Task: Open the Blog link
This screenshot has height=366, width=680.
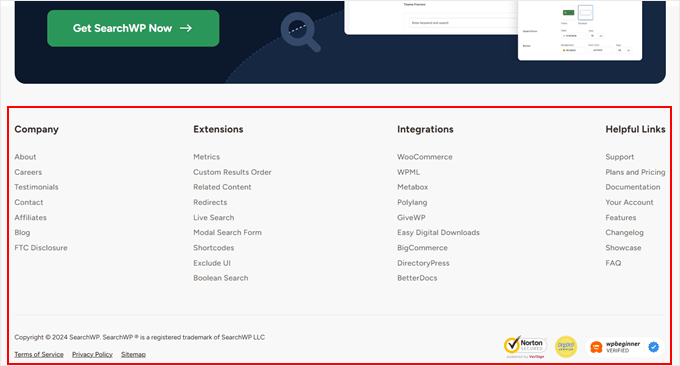Action: [x=22, y=232]
